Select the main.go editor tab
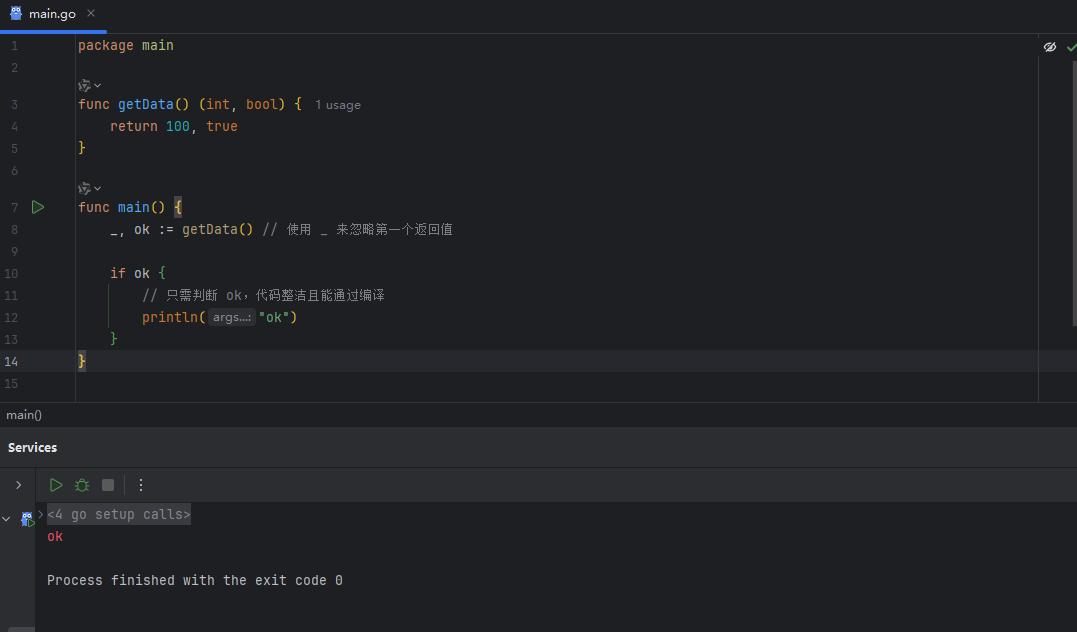 pos(51,14)
